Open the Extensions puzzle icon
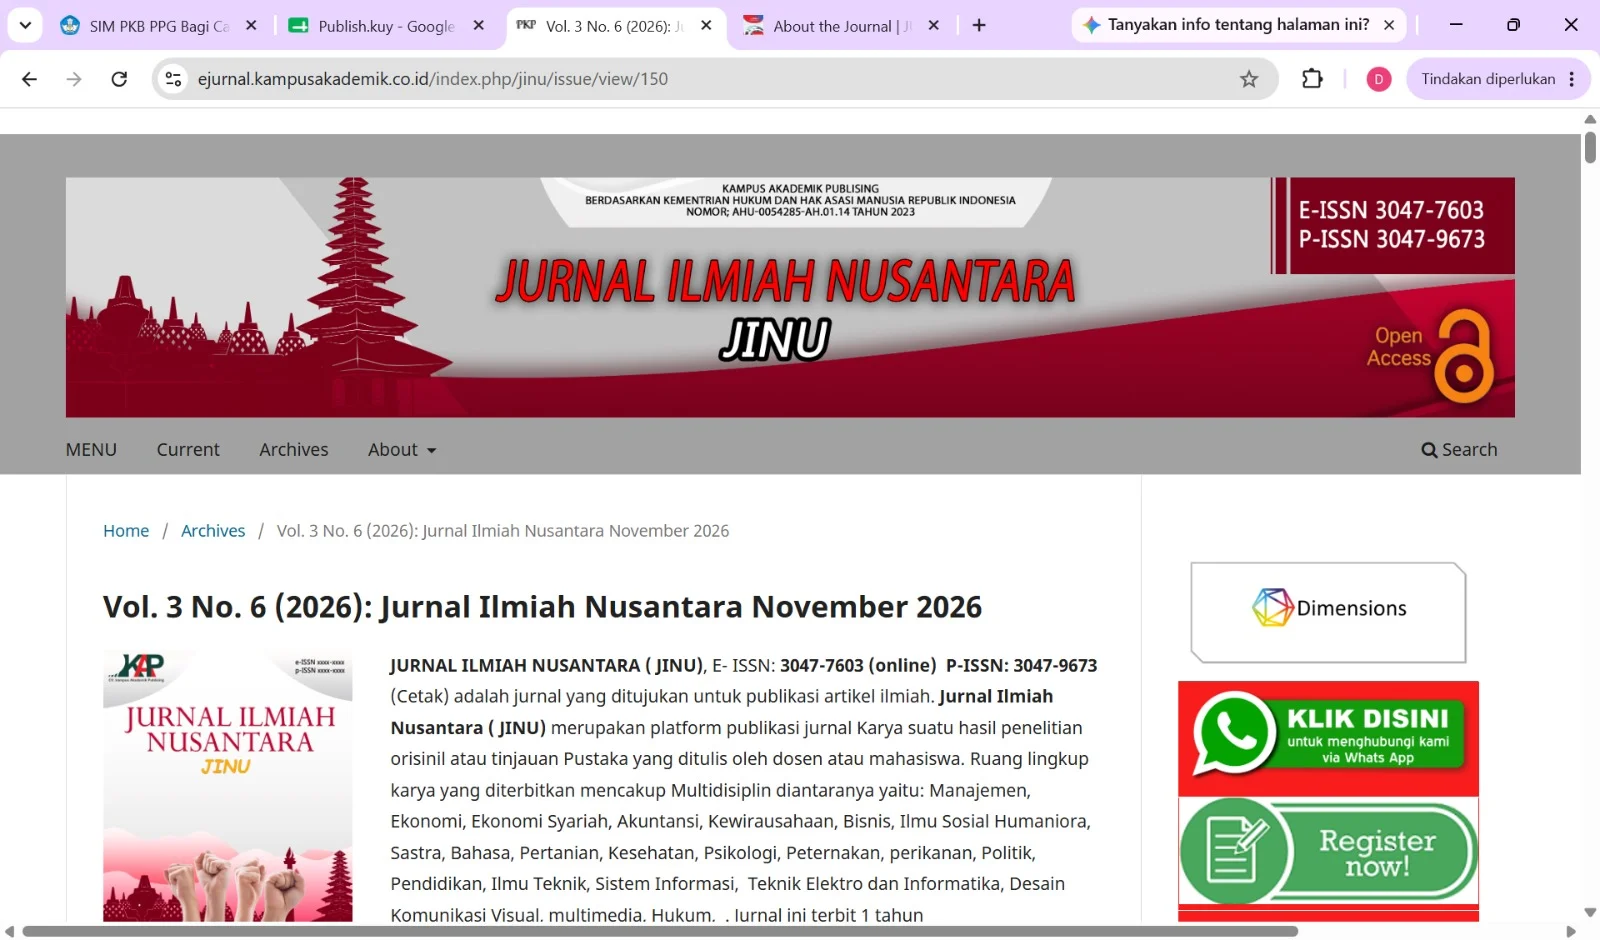The height and width of the screenshot is (940, 1600). (1312, 79)
